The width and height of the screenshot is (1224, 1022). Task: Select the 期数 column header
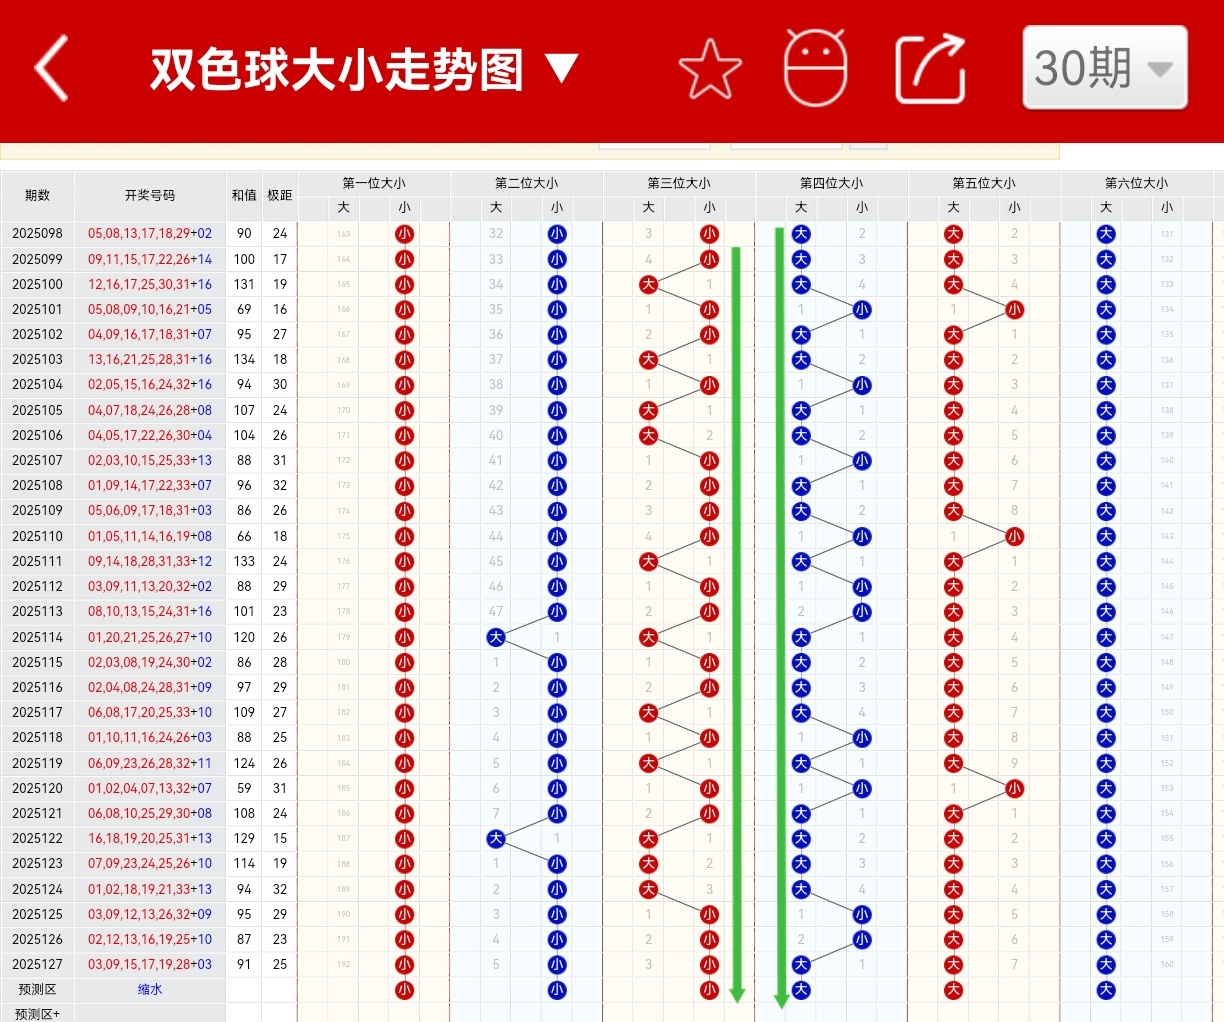tap(38, 196)
